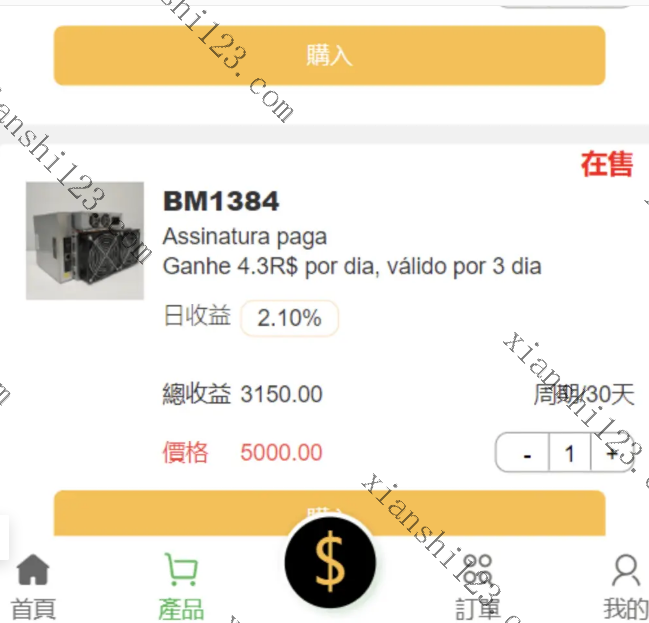Click the quantity input showing 1

(570, 452)
